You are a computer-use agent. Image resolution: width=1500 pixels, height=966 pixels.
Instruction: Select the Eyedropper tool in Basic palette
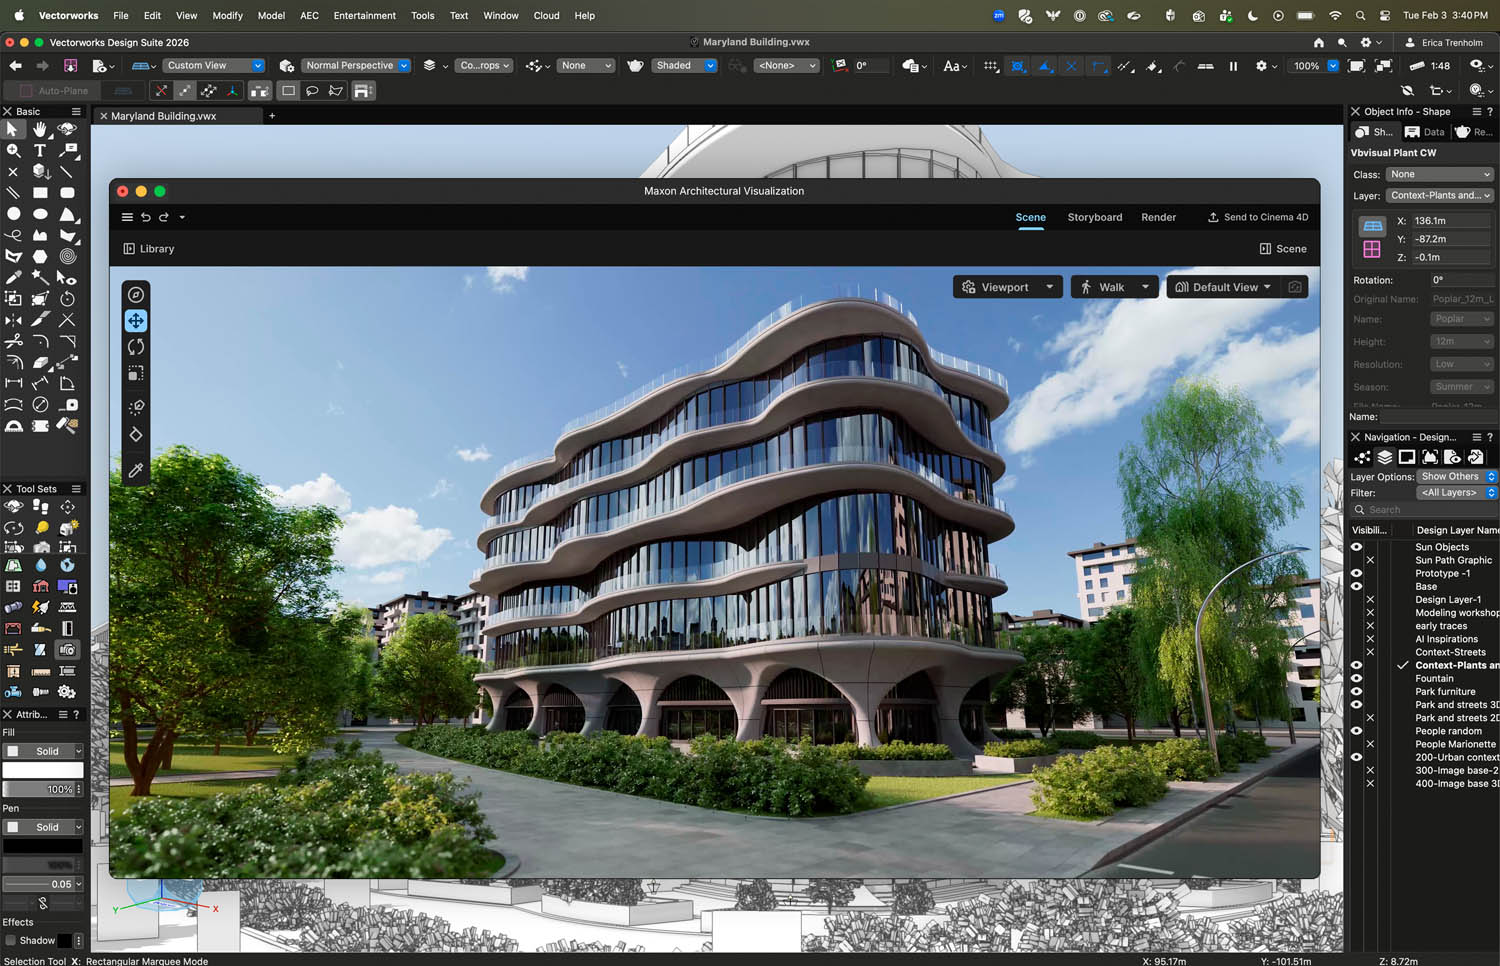click(13, 277)
